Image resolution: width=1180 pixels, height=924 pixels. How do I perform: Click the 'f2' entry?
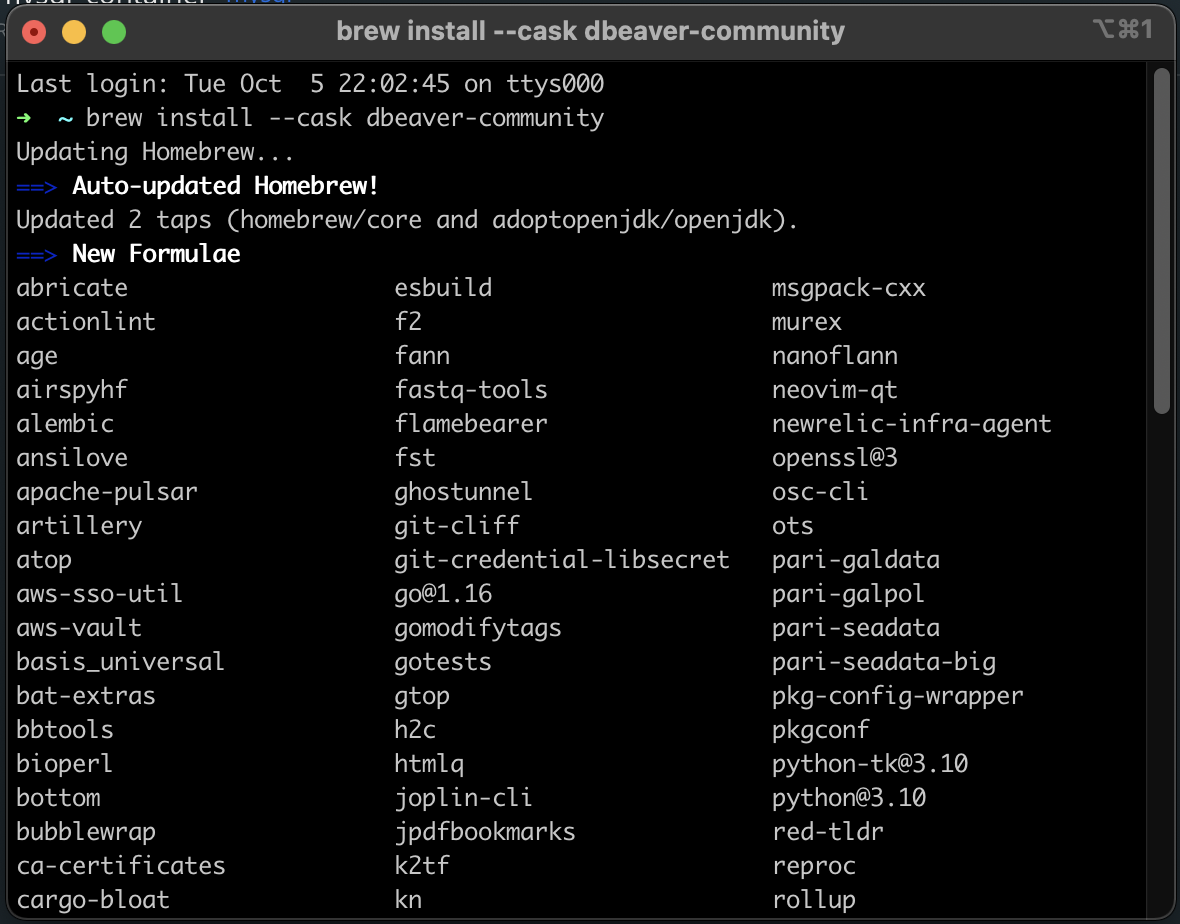point(408,322)
